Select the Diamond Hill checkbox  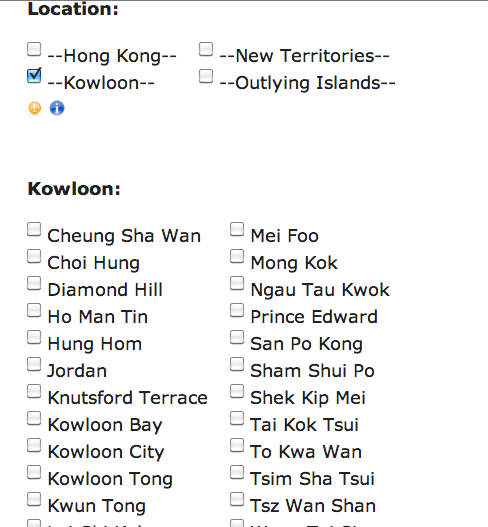pos(34,283)
